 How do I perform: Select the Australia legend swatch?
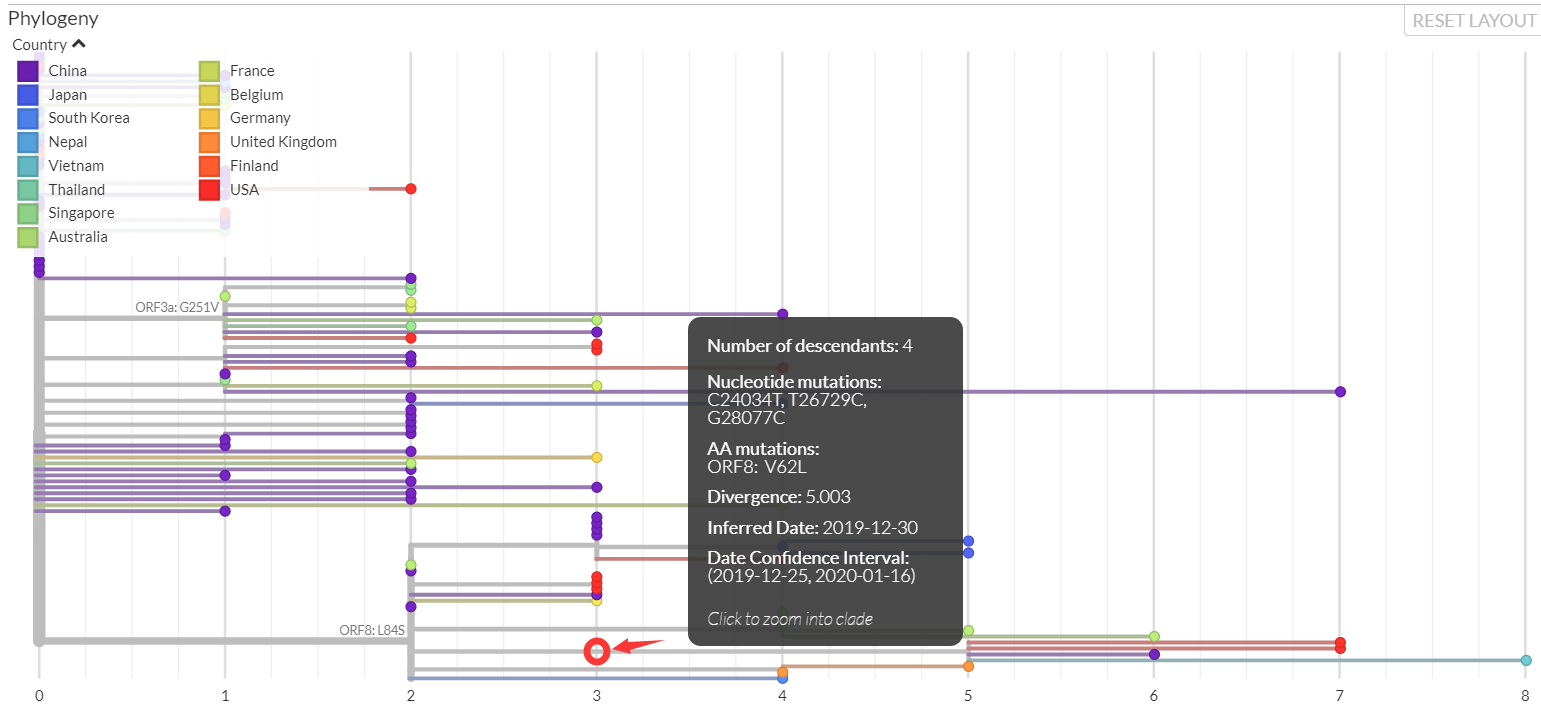[x=28, y=237]
